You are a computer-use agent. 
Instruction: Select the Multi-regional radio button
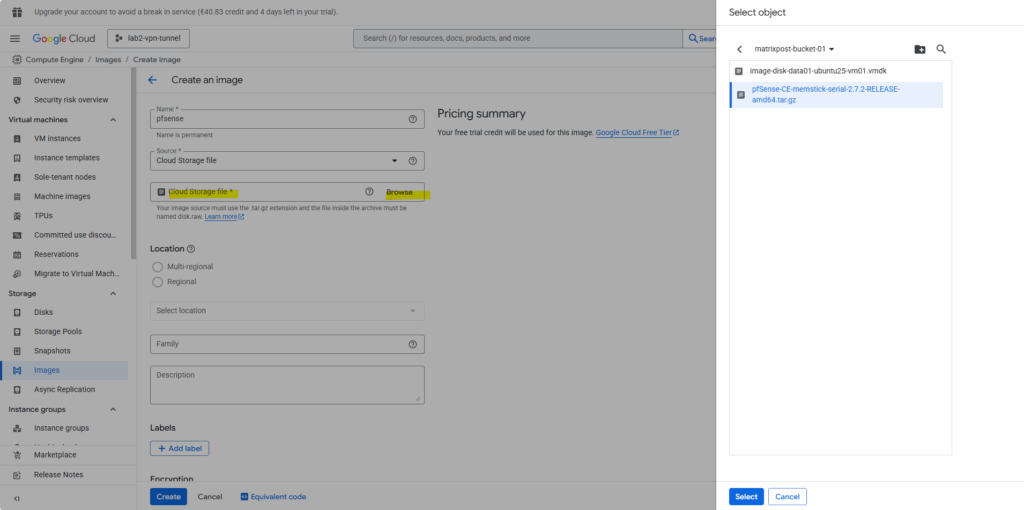tap(157, 267)
